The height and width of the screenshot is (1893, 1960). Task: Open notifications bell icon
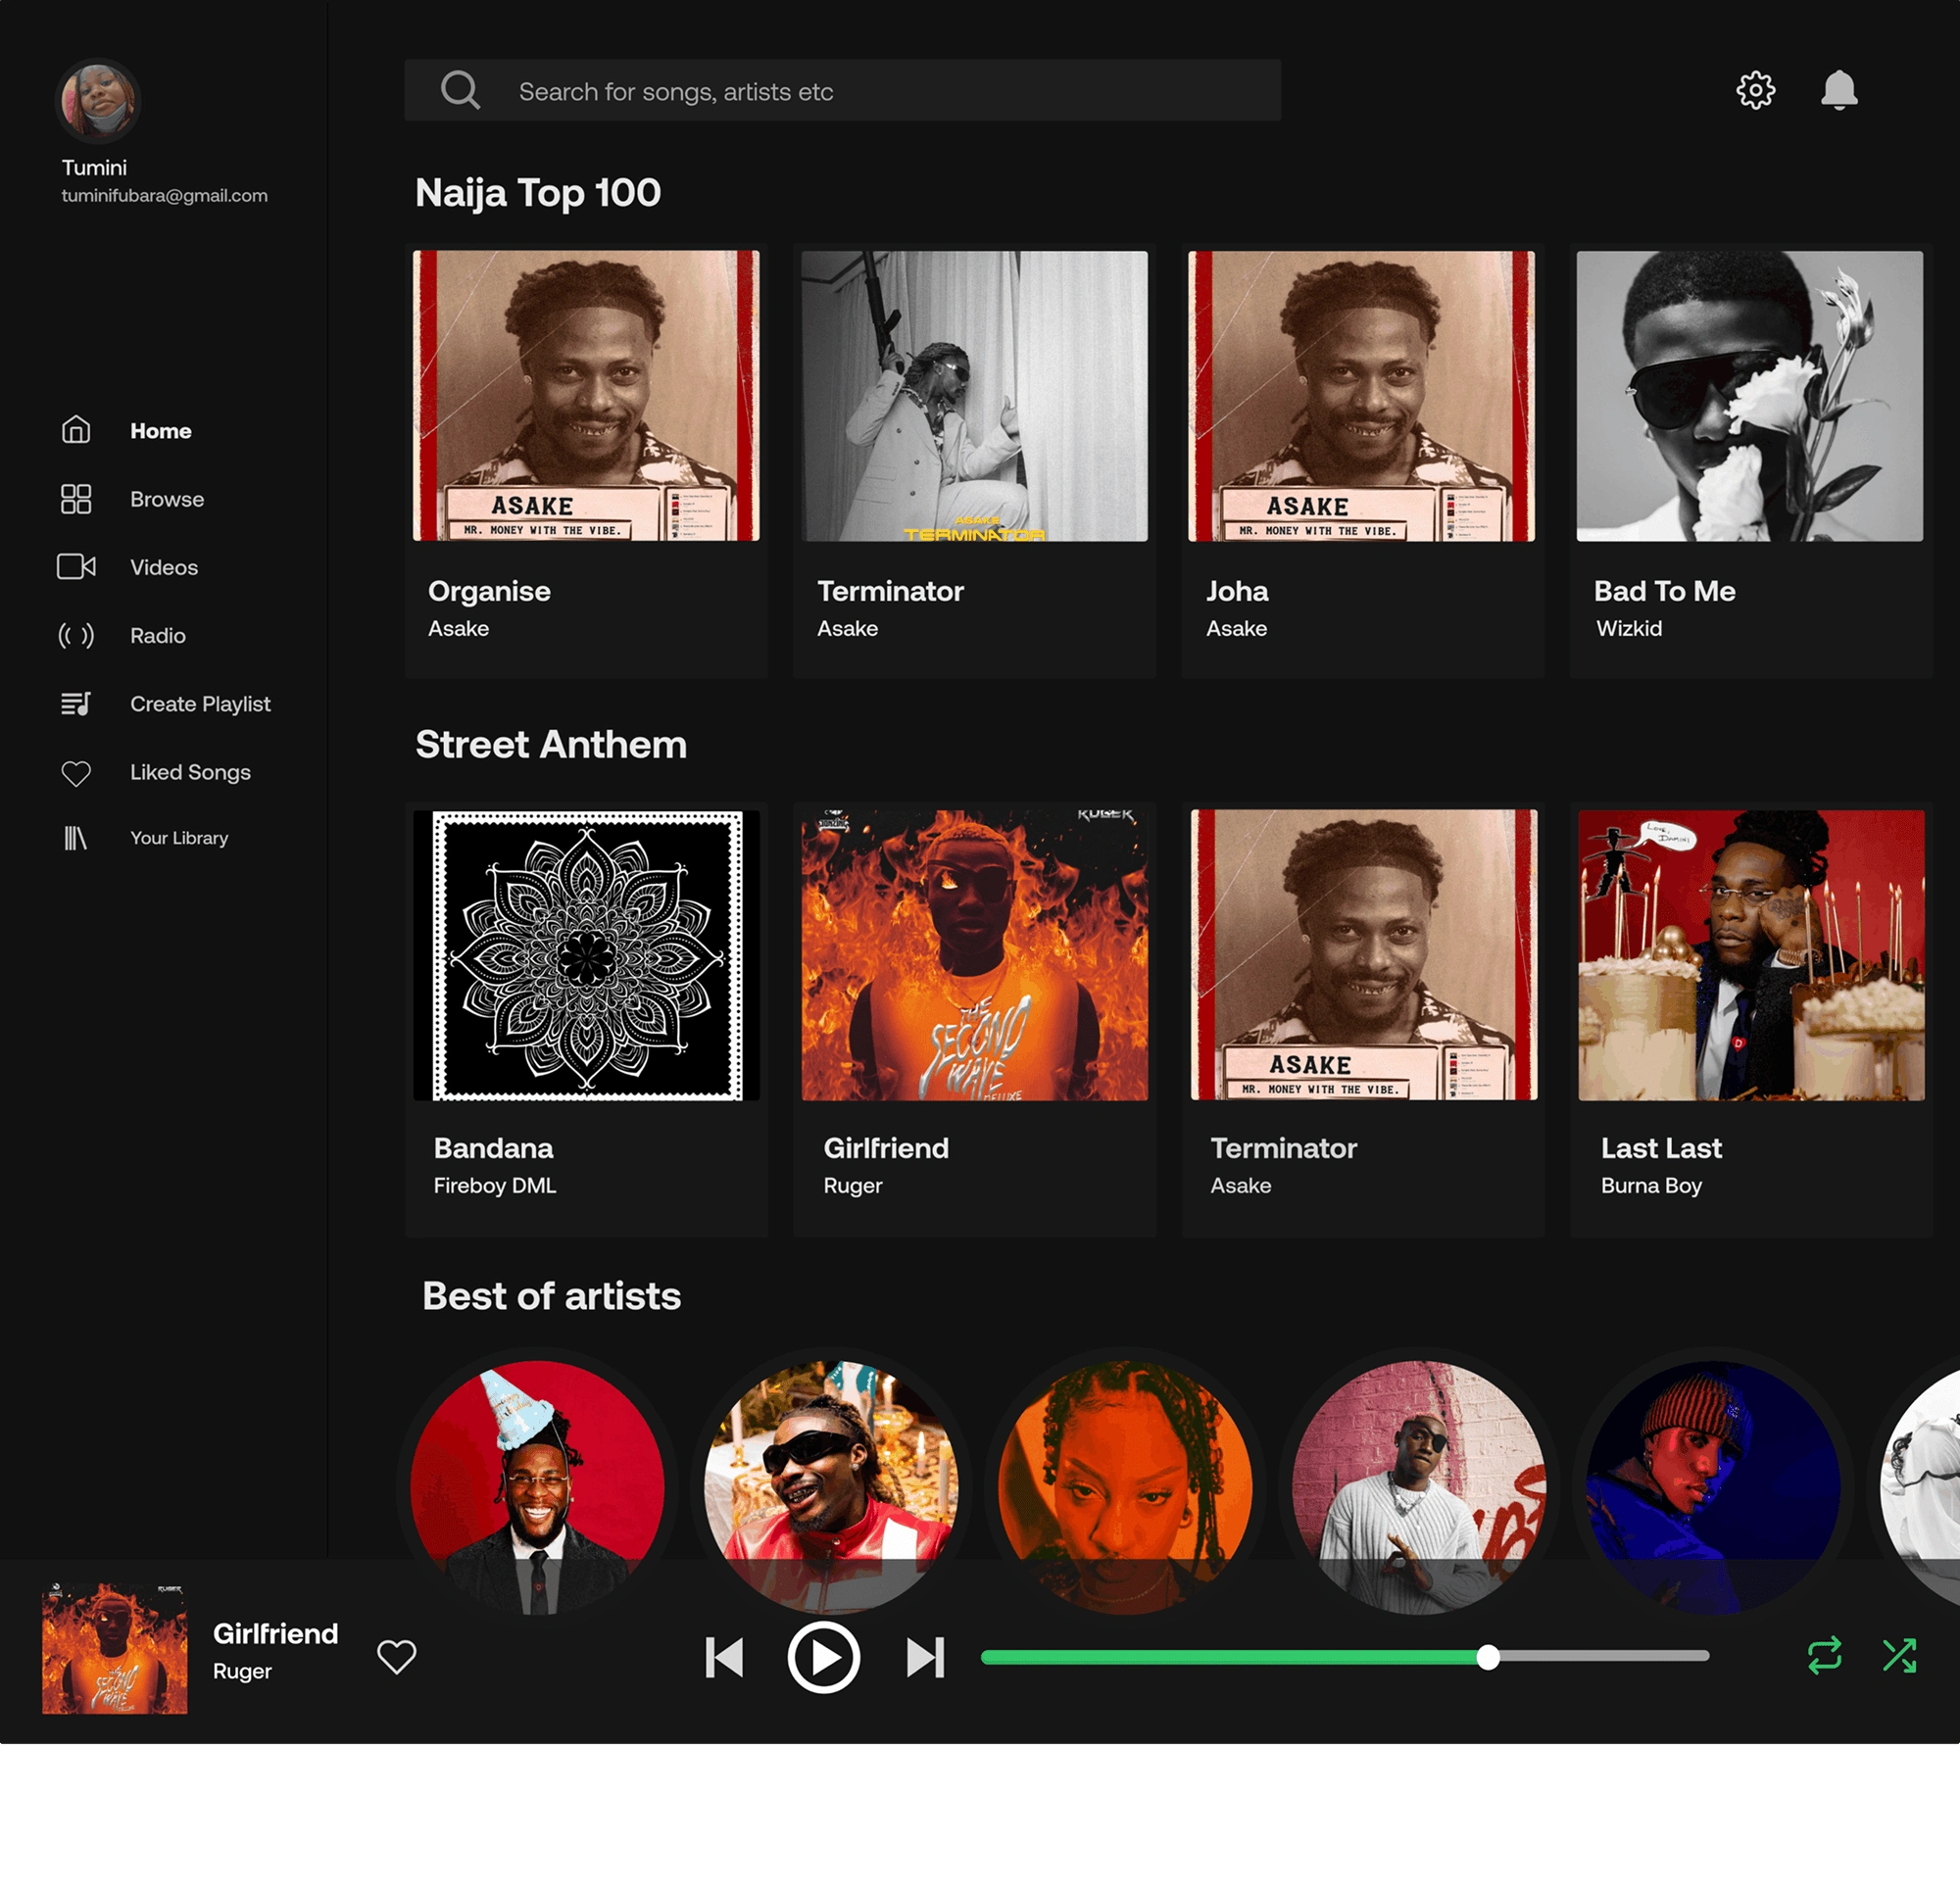click(x=1838, y=90)
